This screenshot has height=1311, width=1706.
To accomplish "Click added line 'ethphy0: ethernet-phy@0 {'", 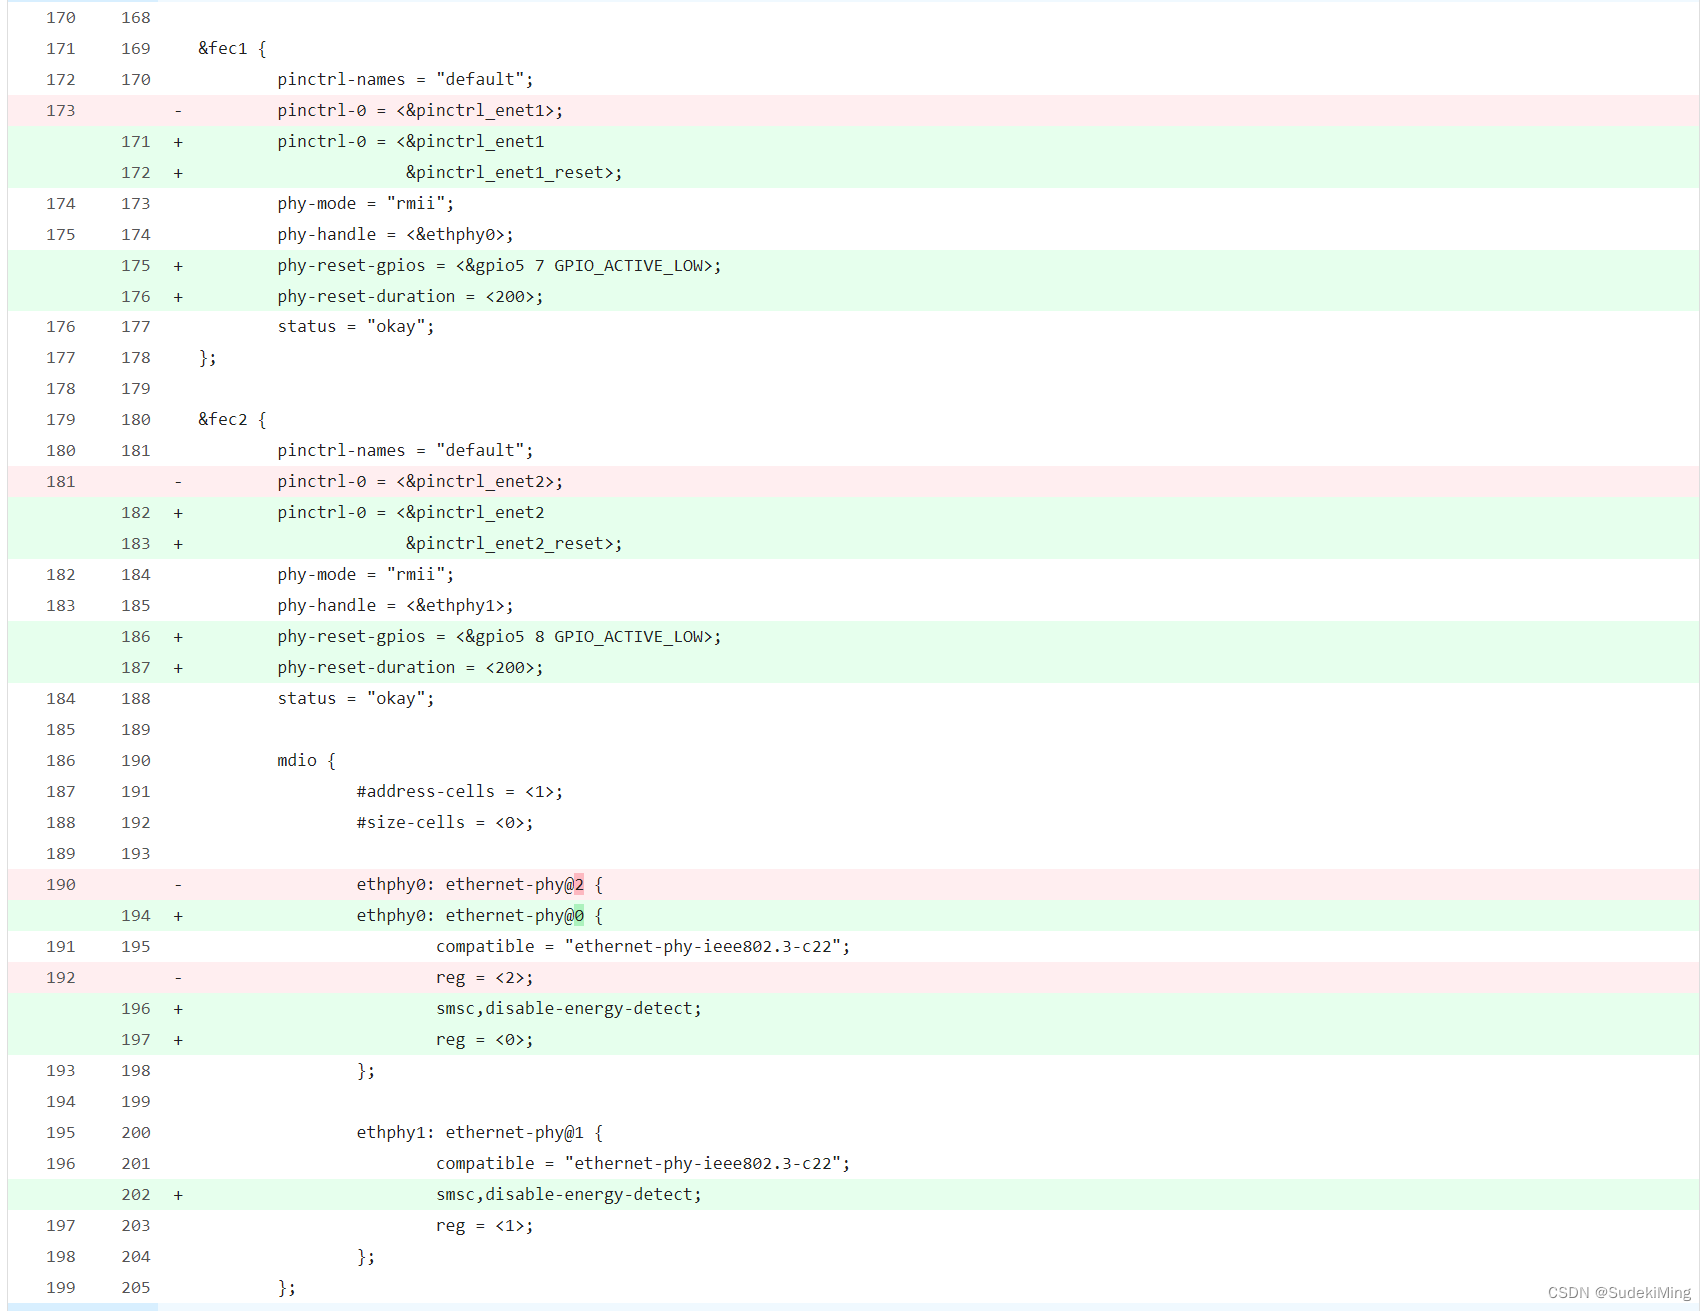I will [853, 915].
